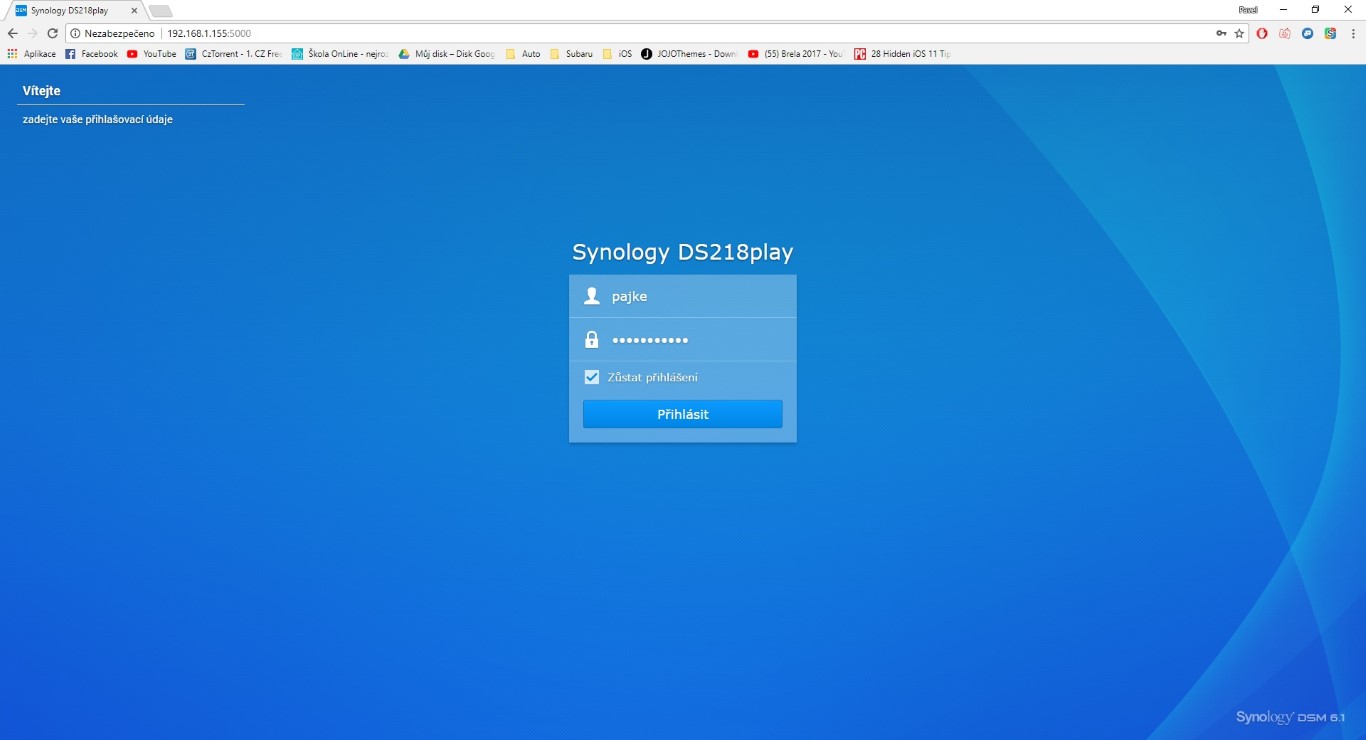Click the blue chat bubble extension icon
The width and height of the screenshot is (1366, 740).
point(1307,33)
